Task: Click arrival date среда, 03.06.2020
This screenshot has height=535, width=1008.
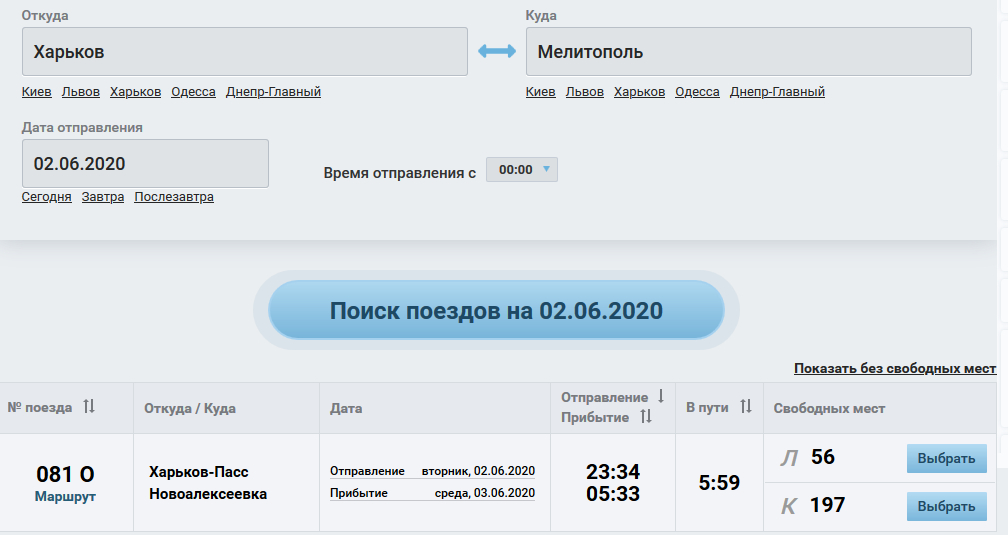Action: tap(485, 493)
